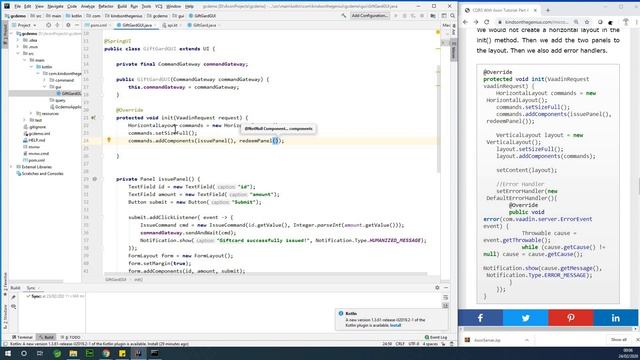Click the 4 spaces indent indicator

point(430,344)
